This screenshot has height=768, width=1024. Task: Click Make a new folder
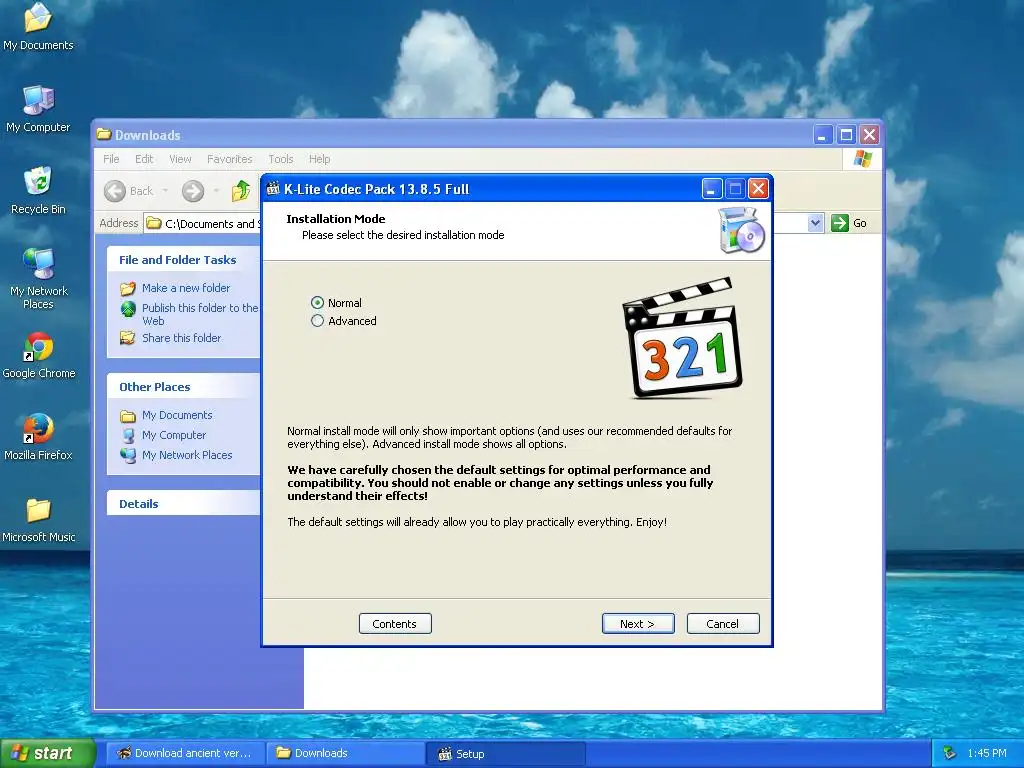pyautogui.click(x=186, y=288)
